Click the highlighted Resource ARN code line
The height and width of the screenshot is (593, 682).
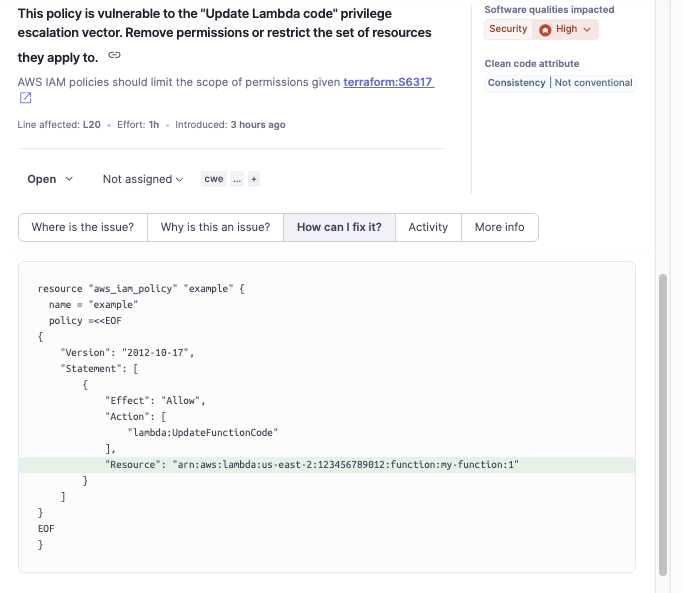tap(313, 465)
